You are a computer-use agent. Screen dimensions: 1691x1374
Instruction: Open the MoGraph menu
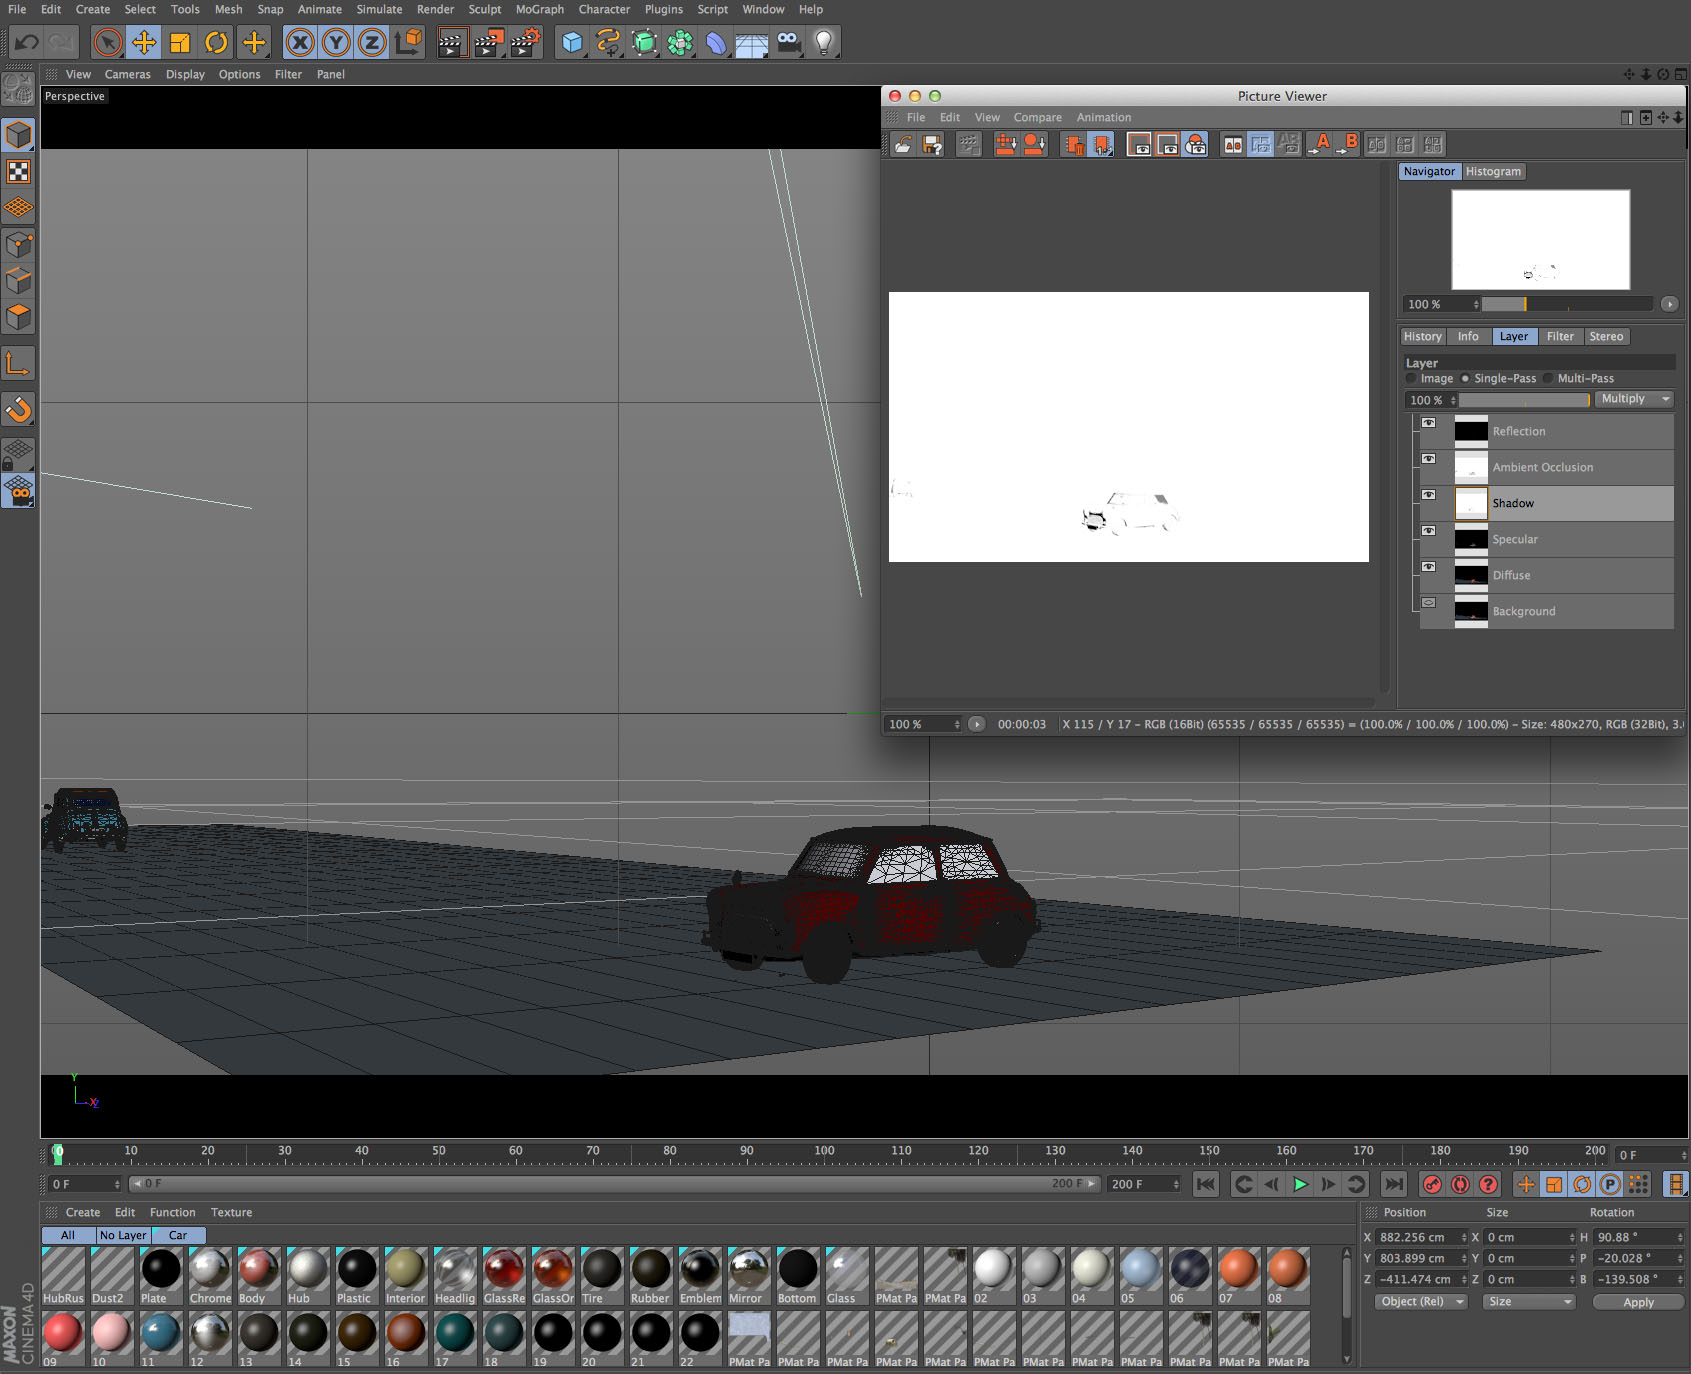(x=539, y=9)
